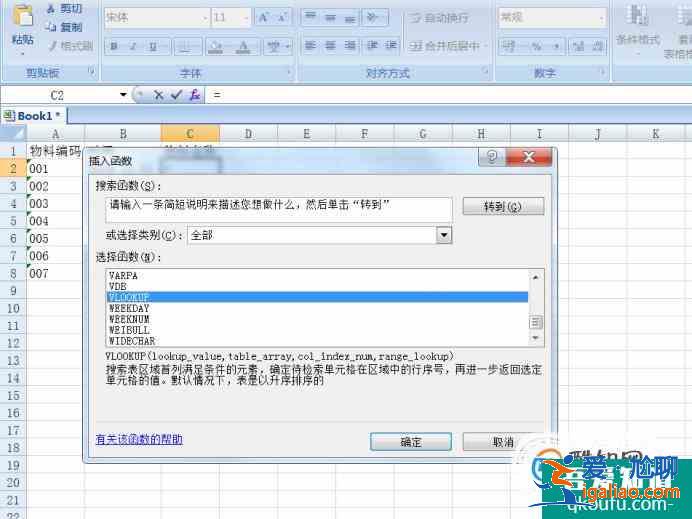
Task: Click the center text horizontally icon
Action: [330, 45]
